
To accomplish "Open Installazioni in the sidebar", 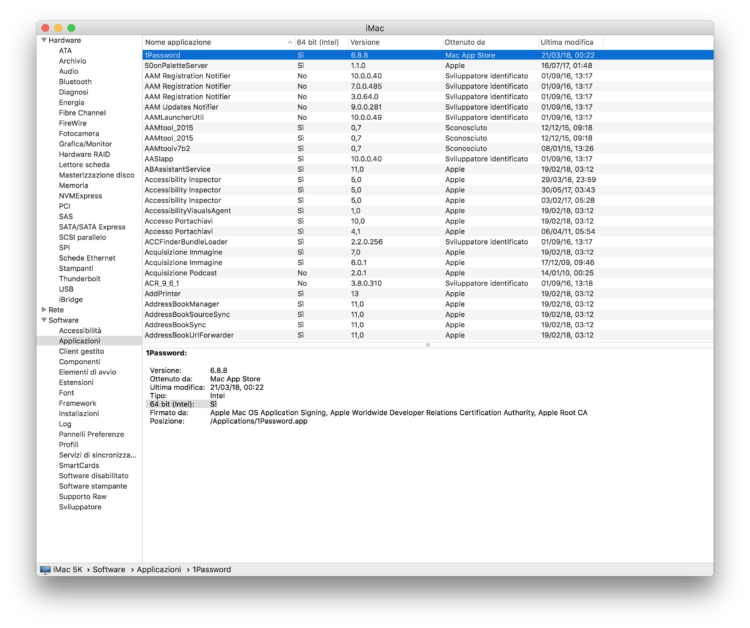I will pyautogui.click(x=79, y=413).
